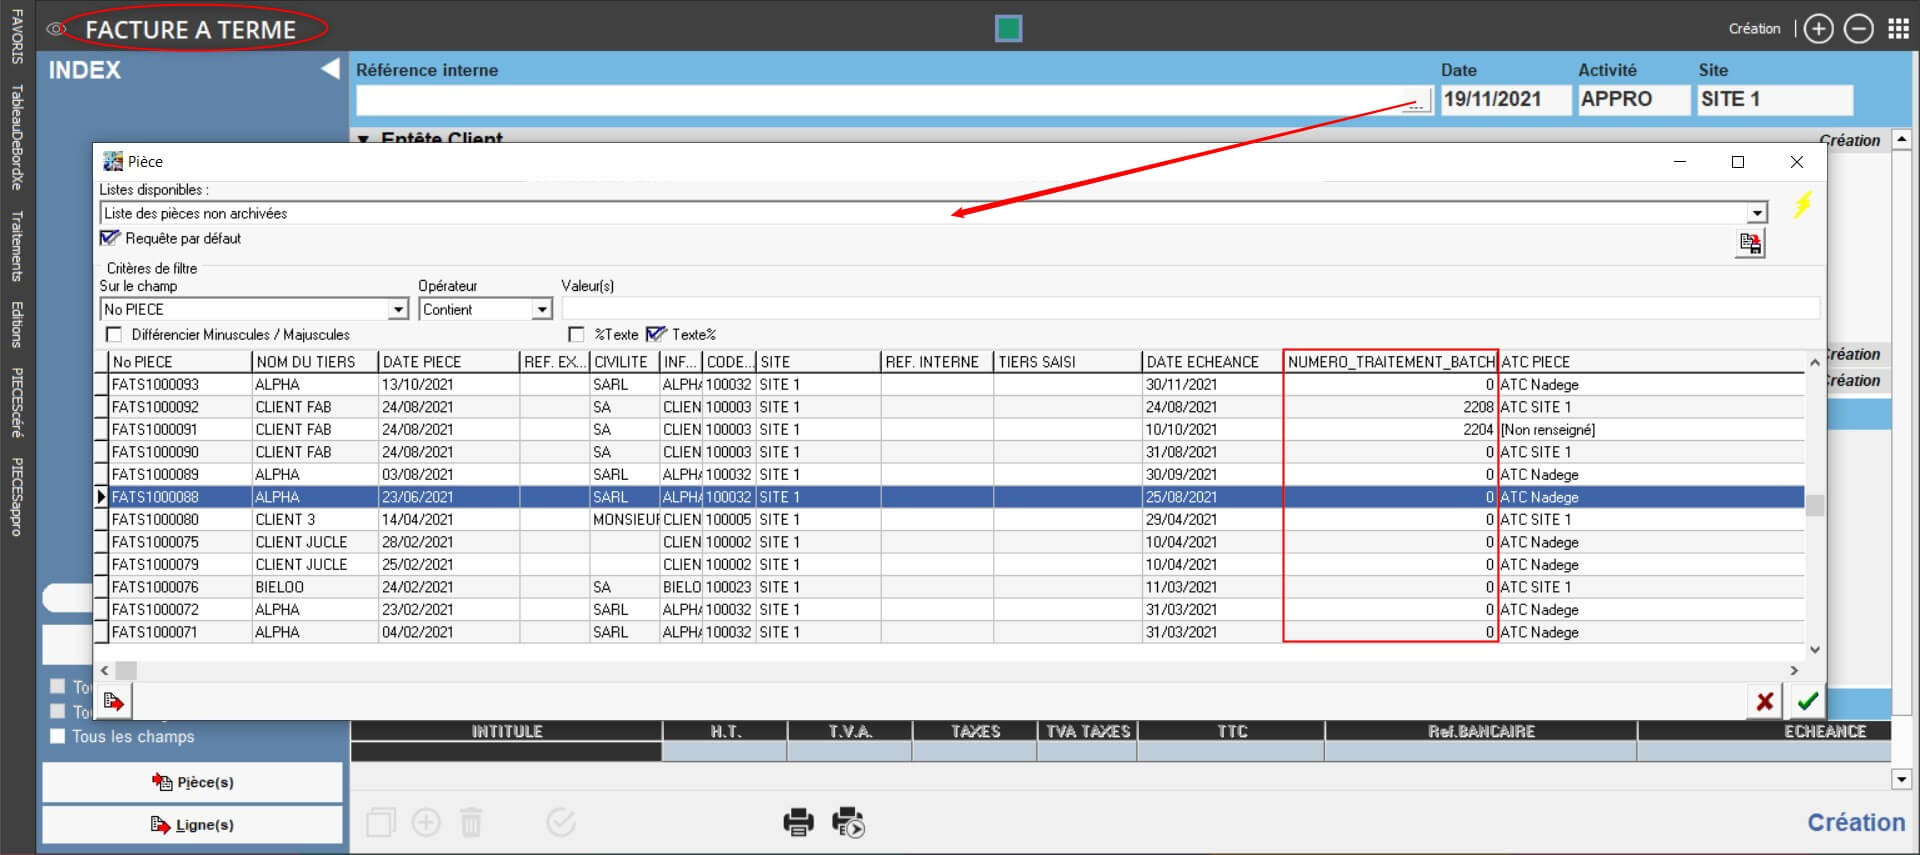The image size is (1920, 855).
Task: Click the Ligne(s) button
Action: click(192, 825)
